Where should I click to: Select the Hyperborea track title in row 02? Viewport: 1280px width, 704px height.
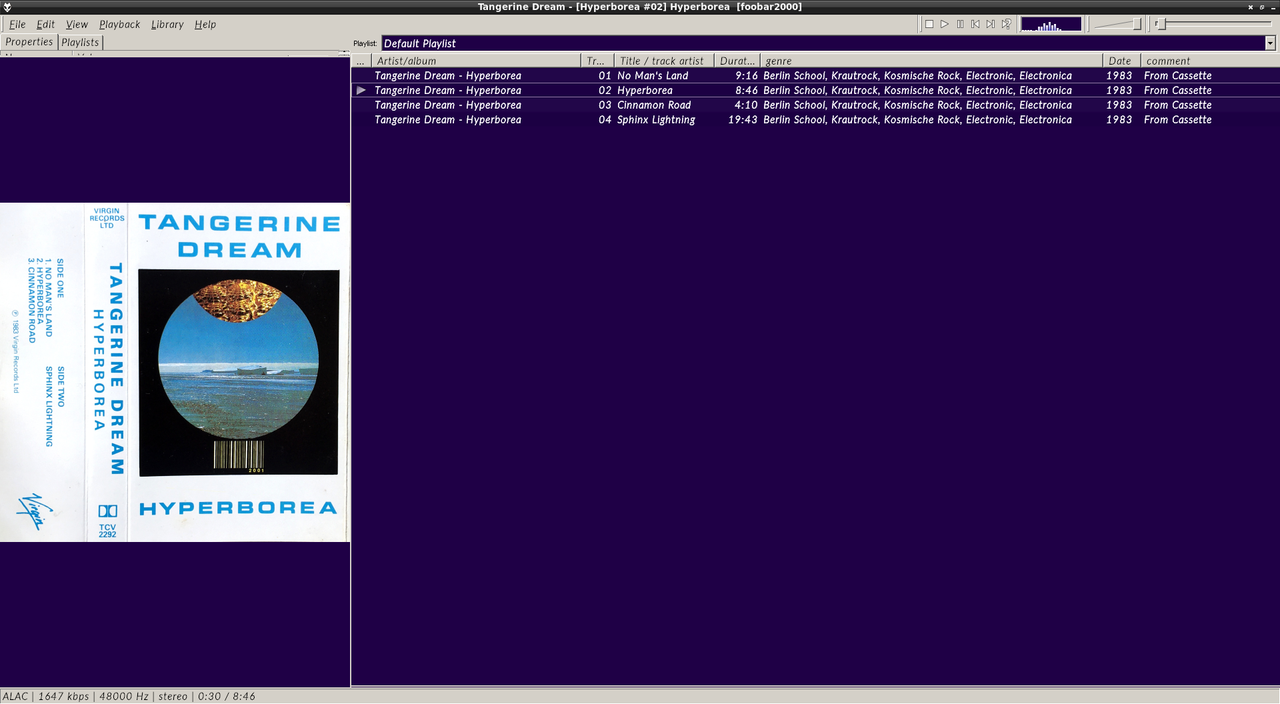[x=645, y=90]
